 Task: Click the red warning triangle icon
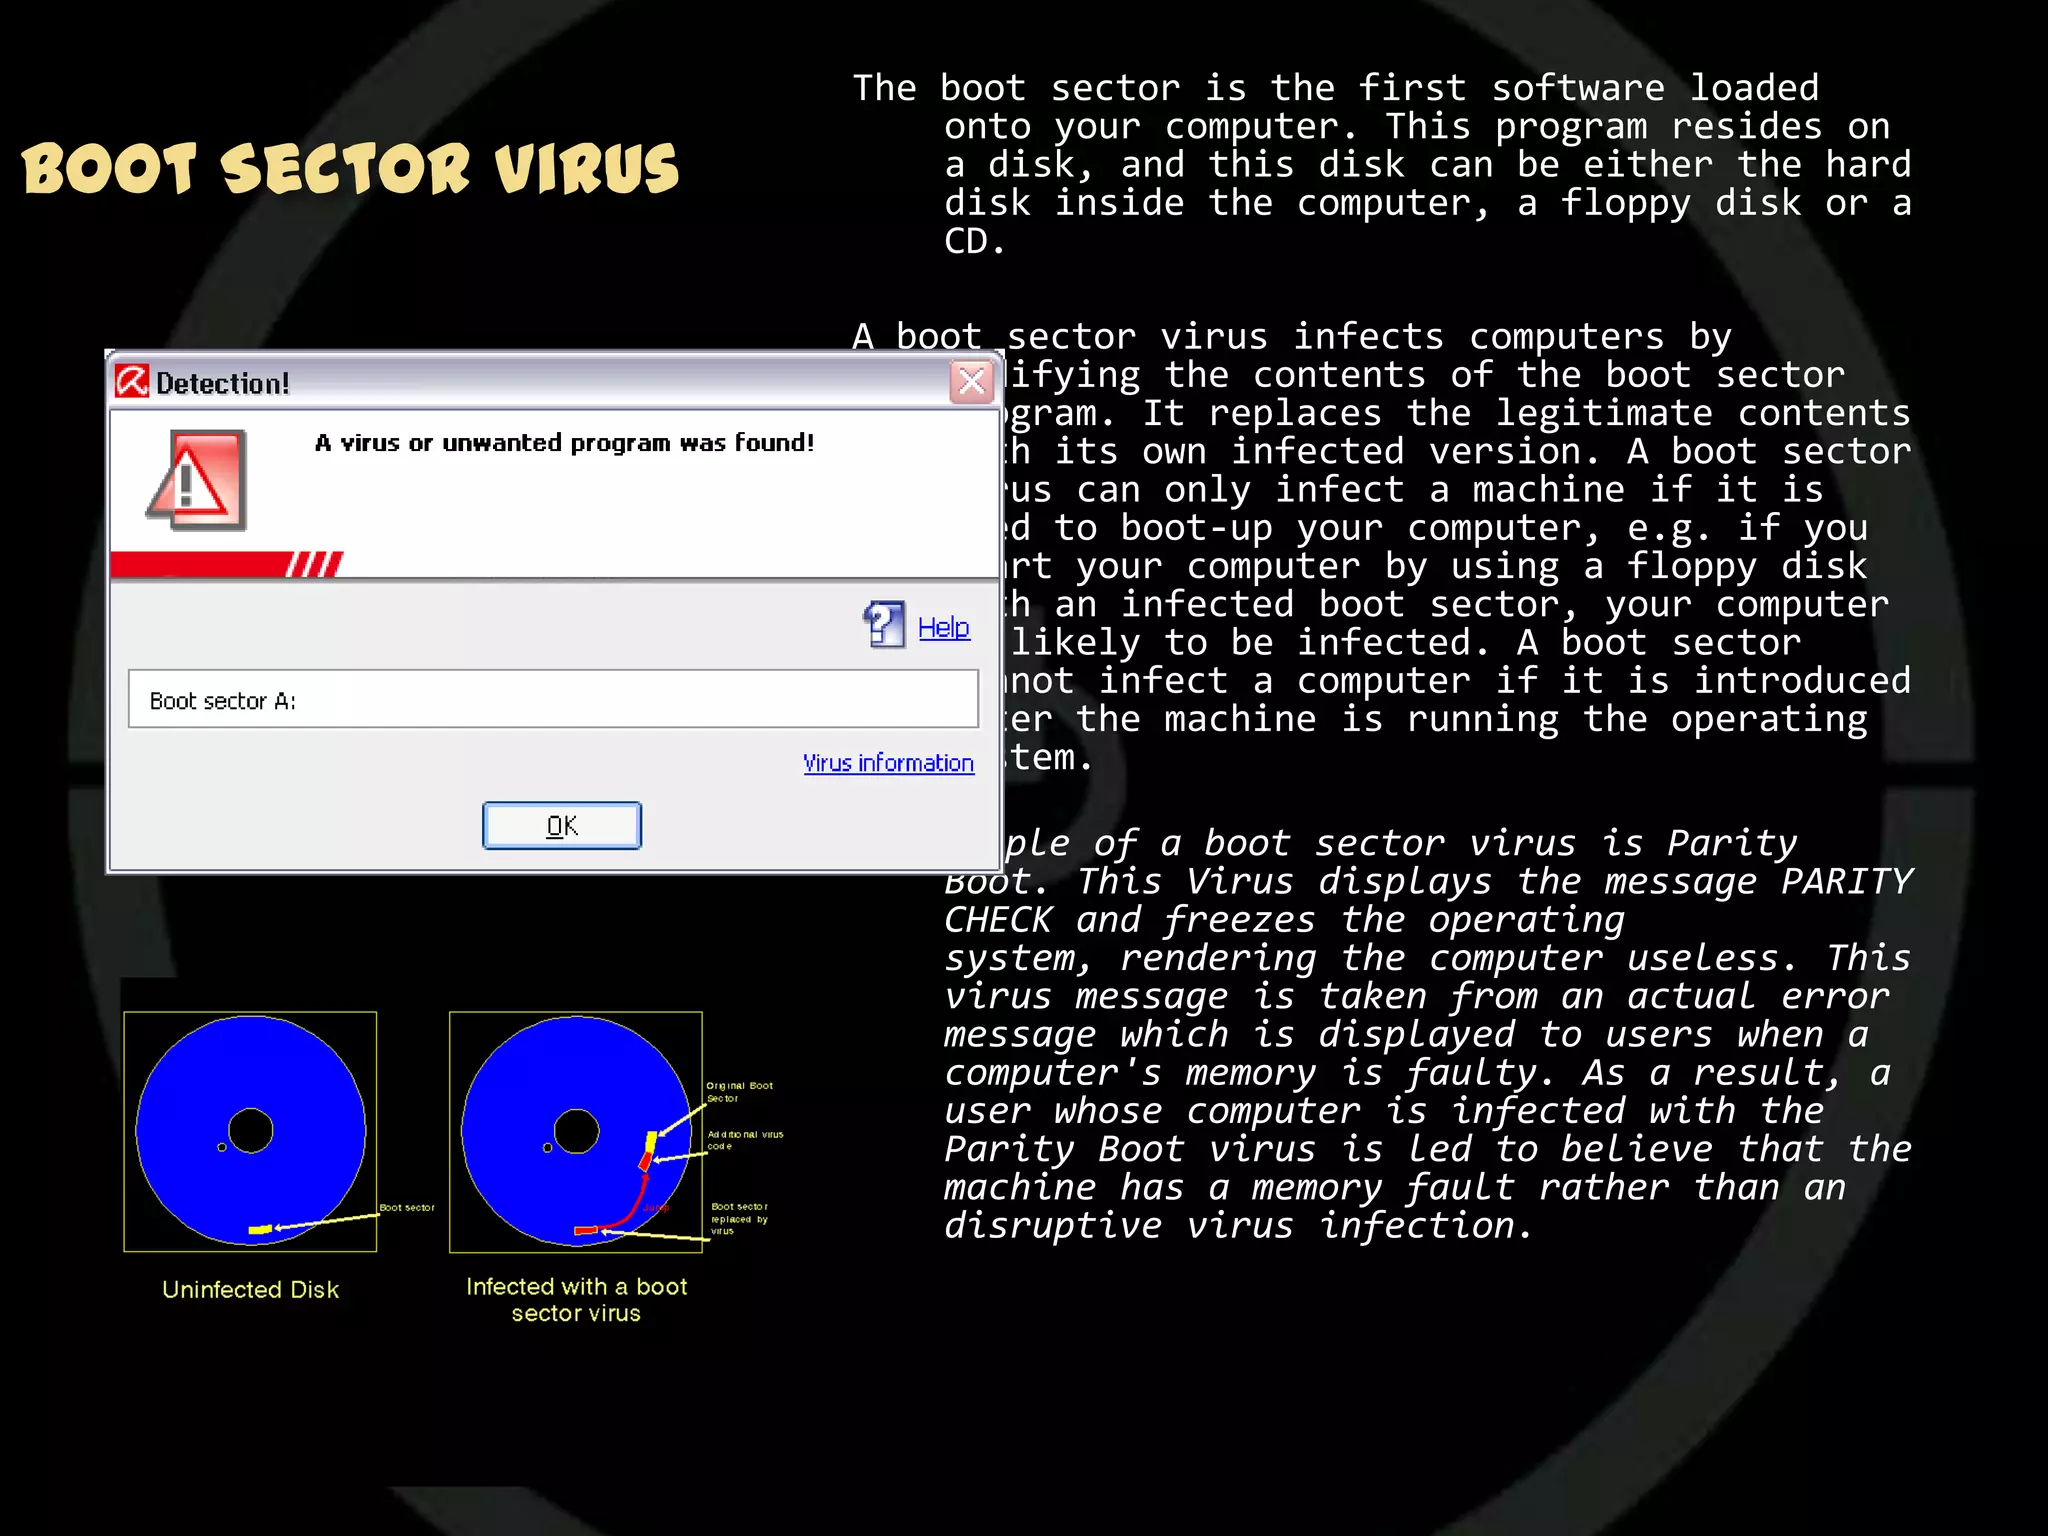196,480
